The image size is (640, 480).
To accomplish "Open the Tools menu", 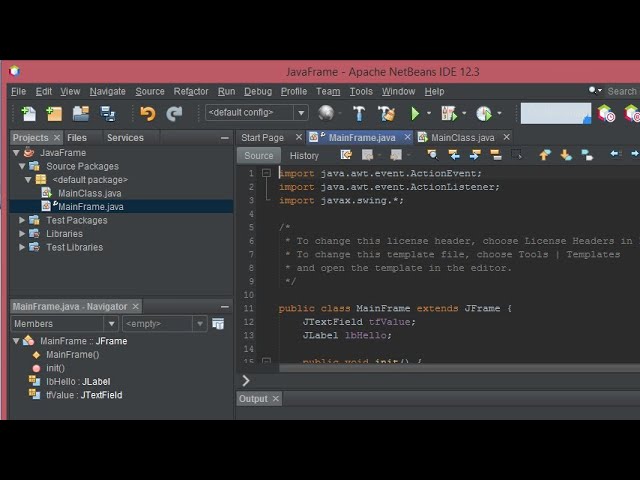I will click(x=361, y=91).
